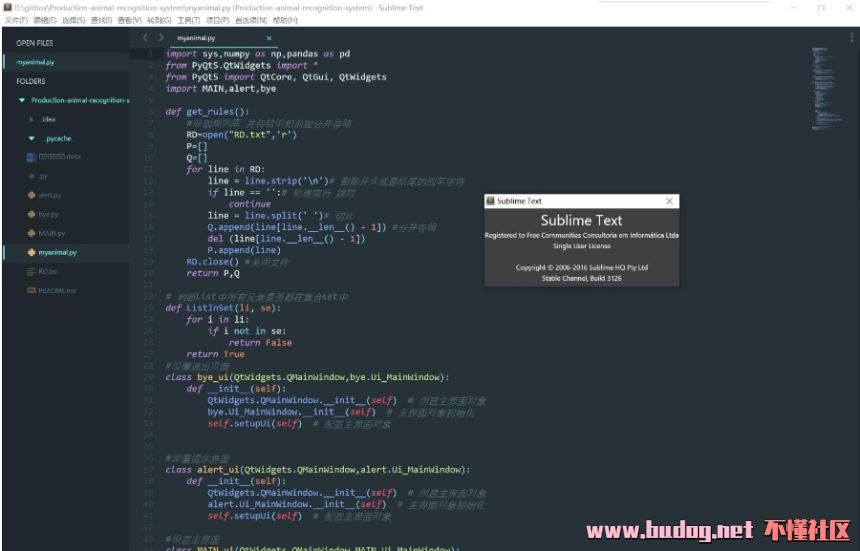
Task: Open the 转到(G) Goto menu
Action: [x=159, y=20]
